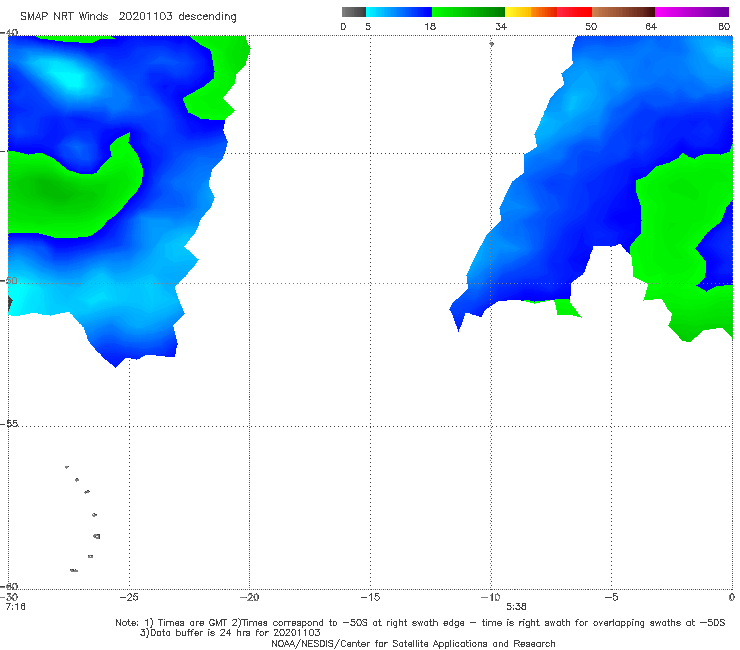
Task: Click the light cyan low-wind patch in the left swath
Action: pyautogui.click(x=71, y=76)
